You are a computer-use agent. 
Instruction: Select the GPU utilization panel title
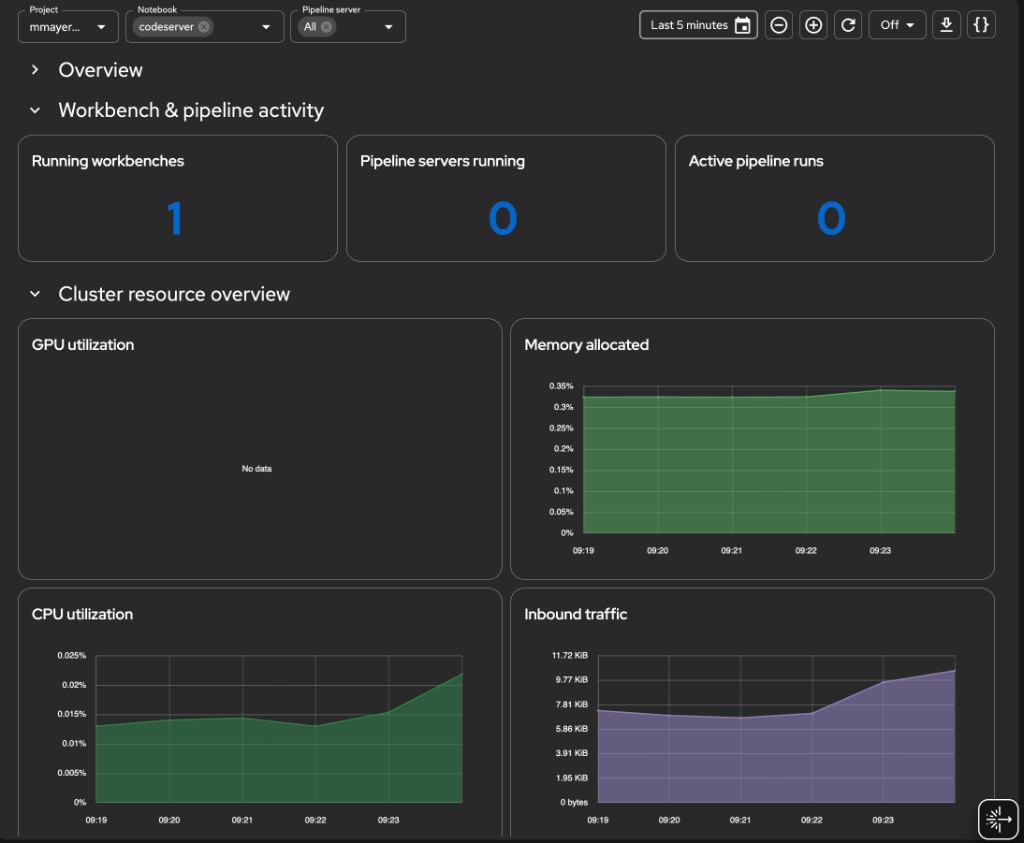tap(83, 344)
